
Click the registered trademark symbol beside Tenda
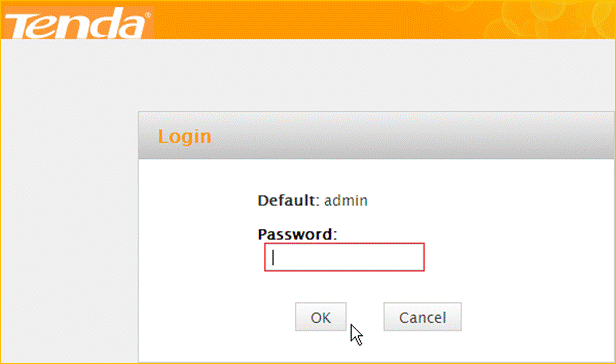pyautogui.click(x=148, y=15)
